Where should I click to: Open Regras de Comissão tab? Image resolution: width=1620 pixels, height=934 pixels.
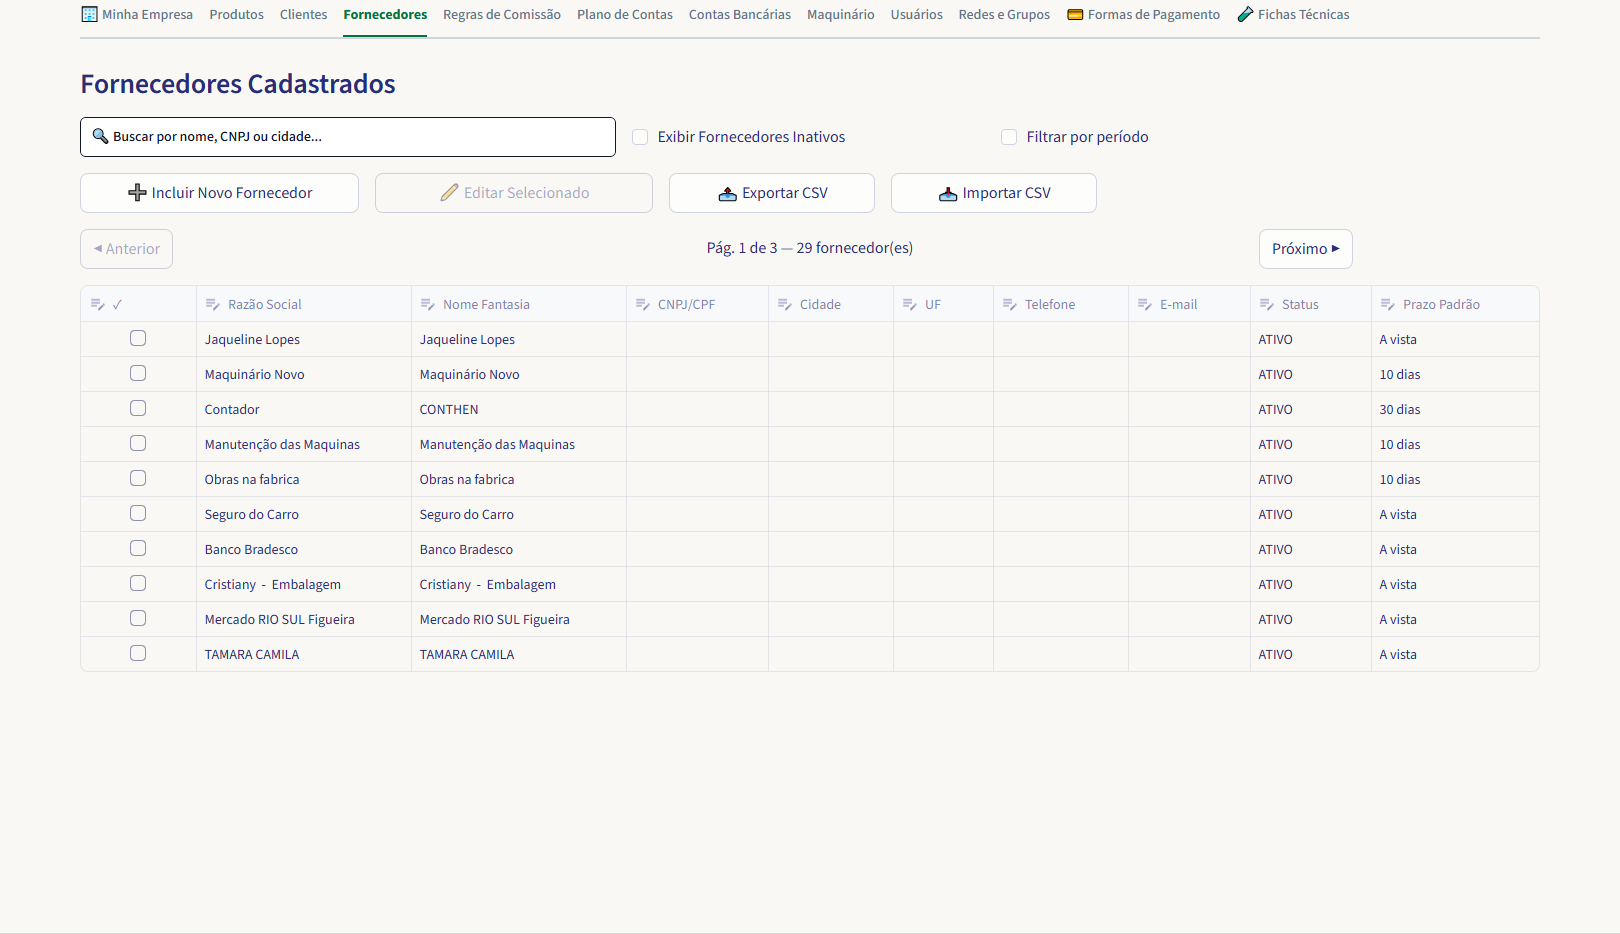[502, 15]
